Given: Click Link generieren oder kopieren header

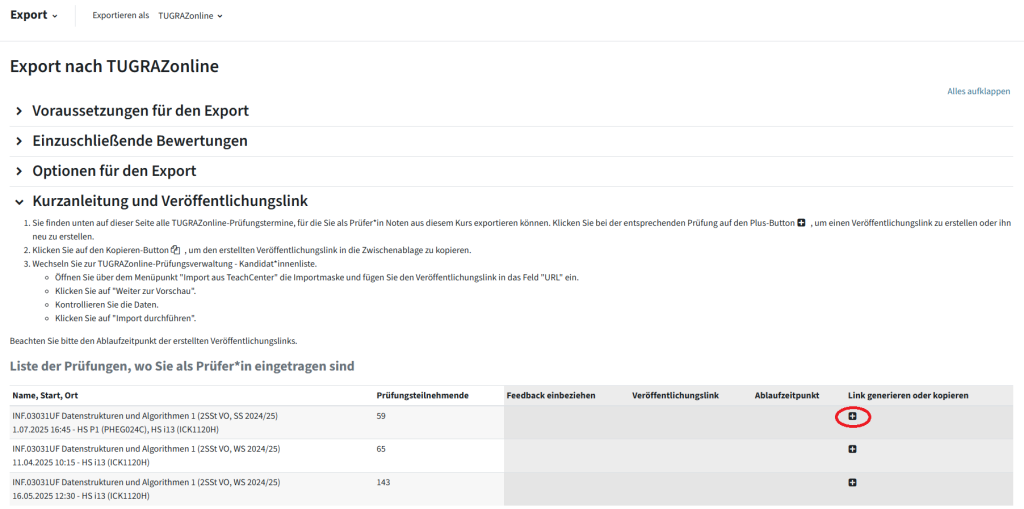Looking at the screenshot, I should point(908,396).
